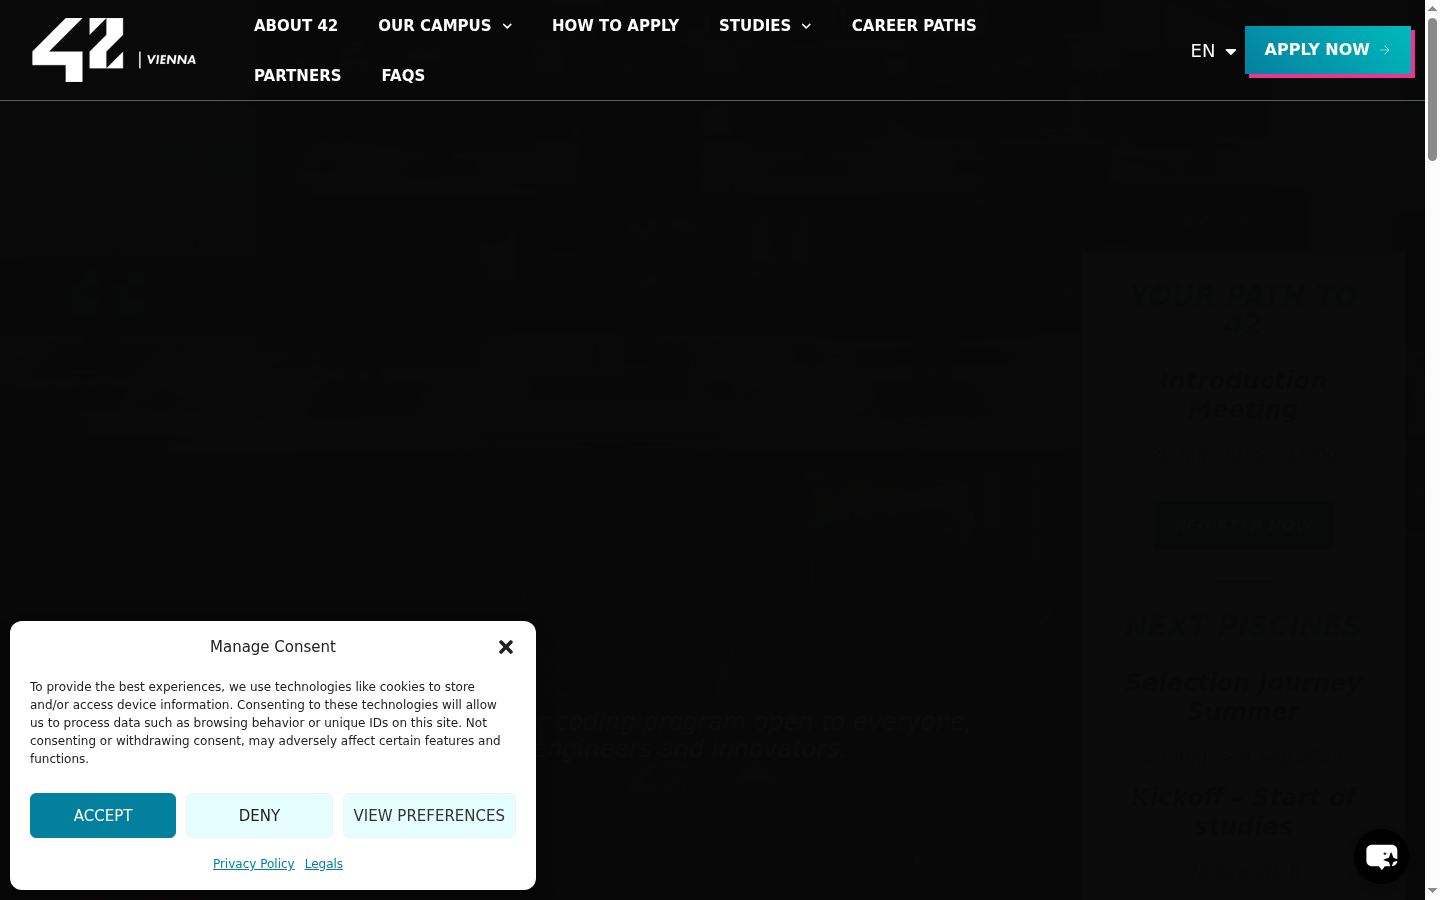Accept cookies in consent dialog
The image size is (1440, 900).
tap(103, 815)
